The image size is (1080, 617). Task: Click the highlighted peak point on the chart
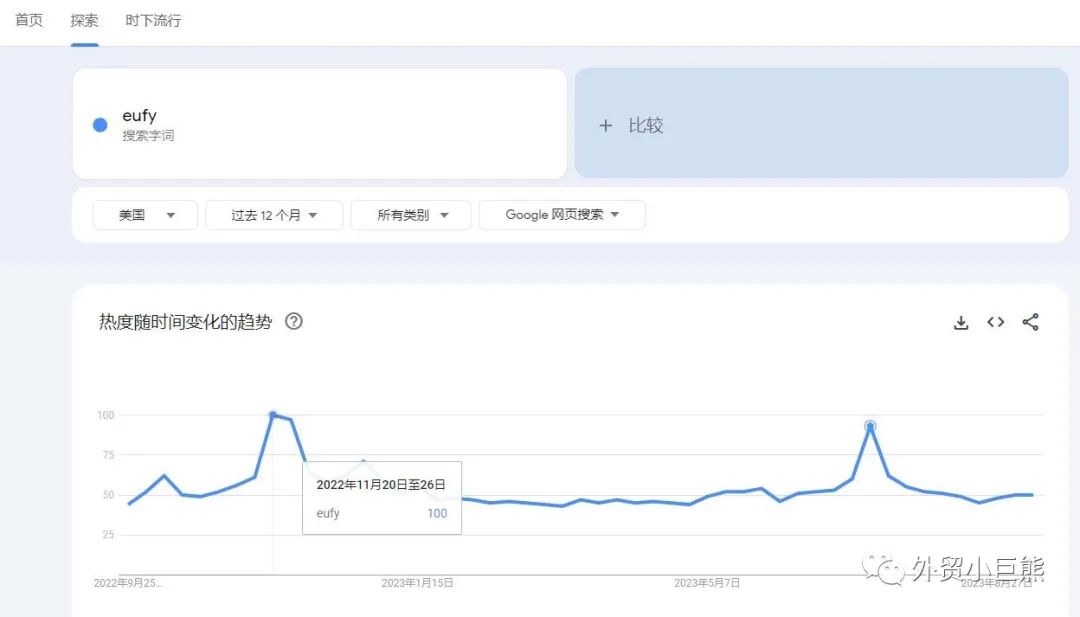870,425
